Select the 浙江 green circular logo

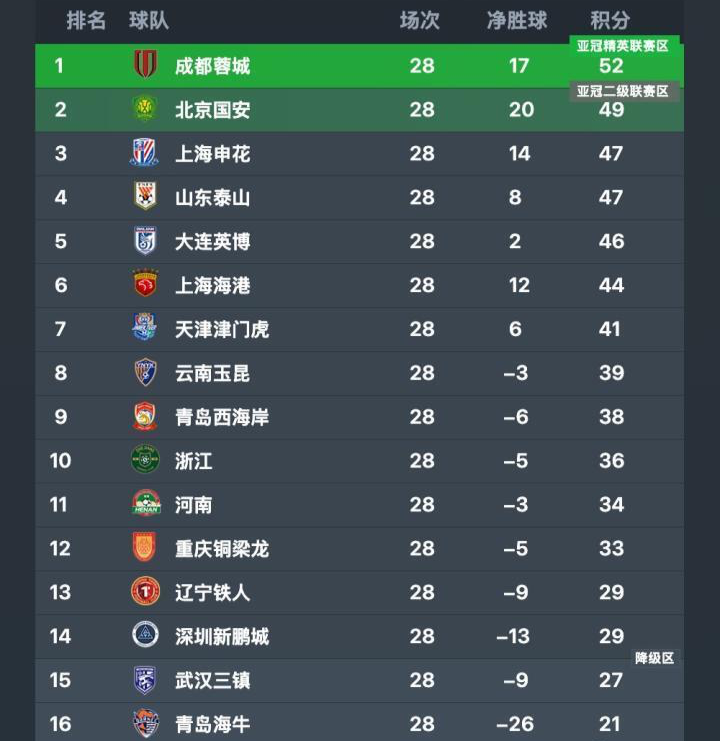pyautogui.click(x=145, y=459)
